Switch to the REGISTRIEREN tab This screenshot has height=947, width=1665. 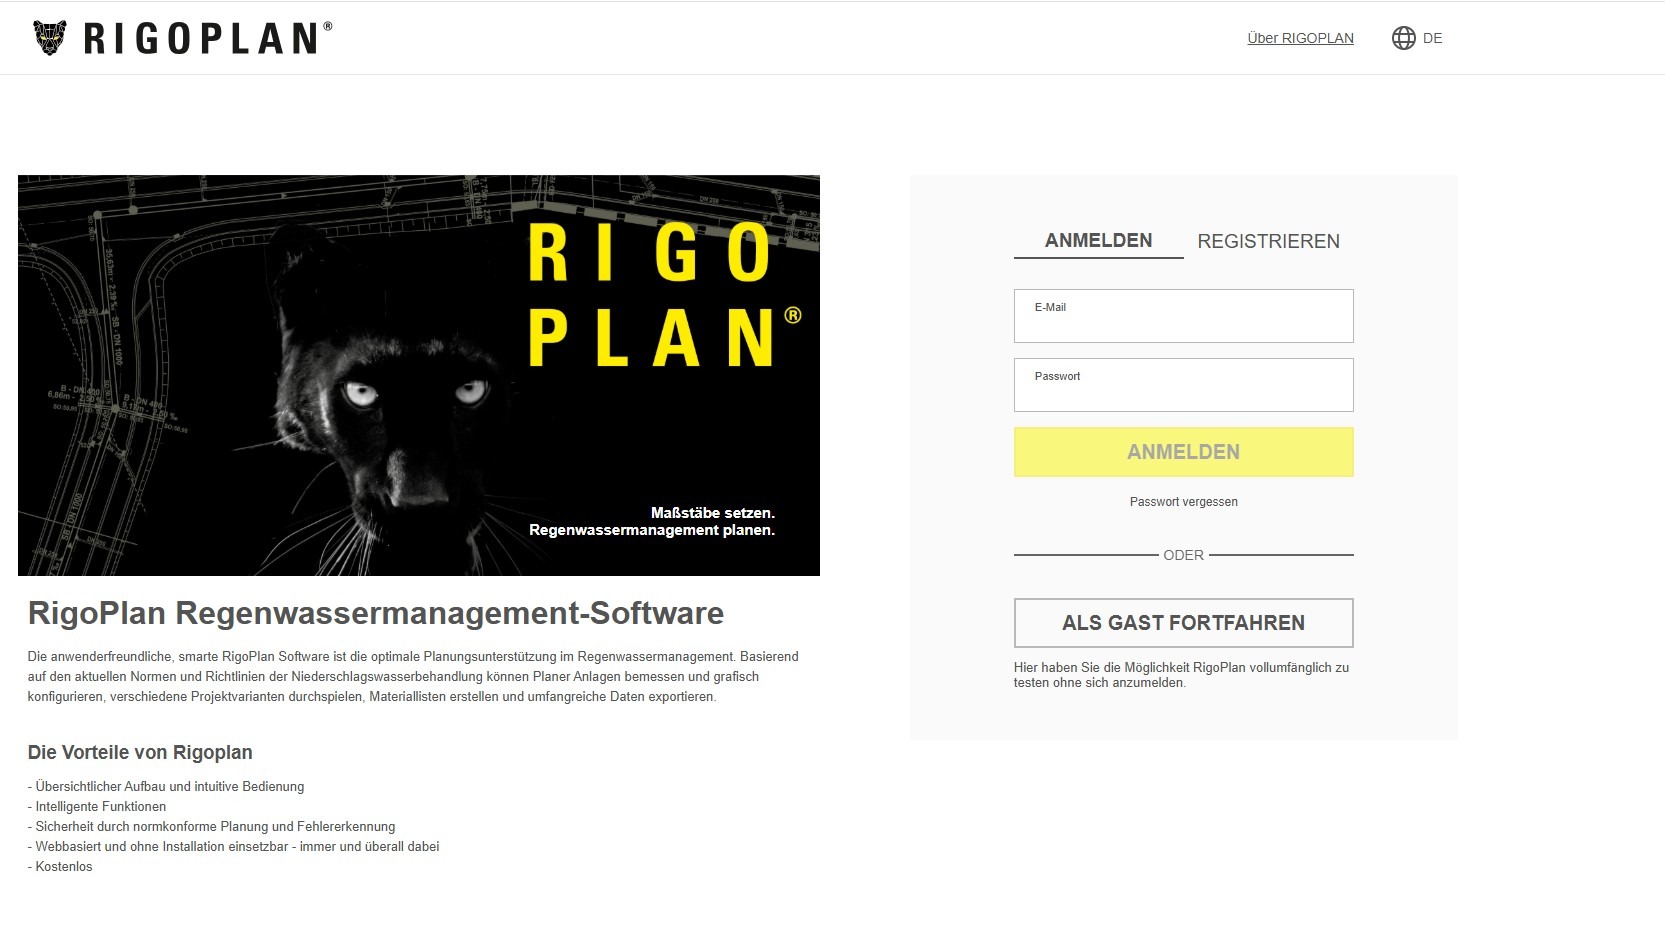[x=1268, y=241]
